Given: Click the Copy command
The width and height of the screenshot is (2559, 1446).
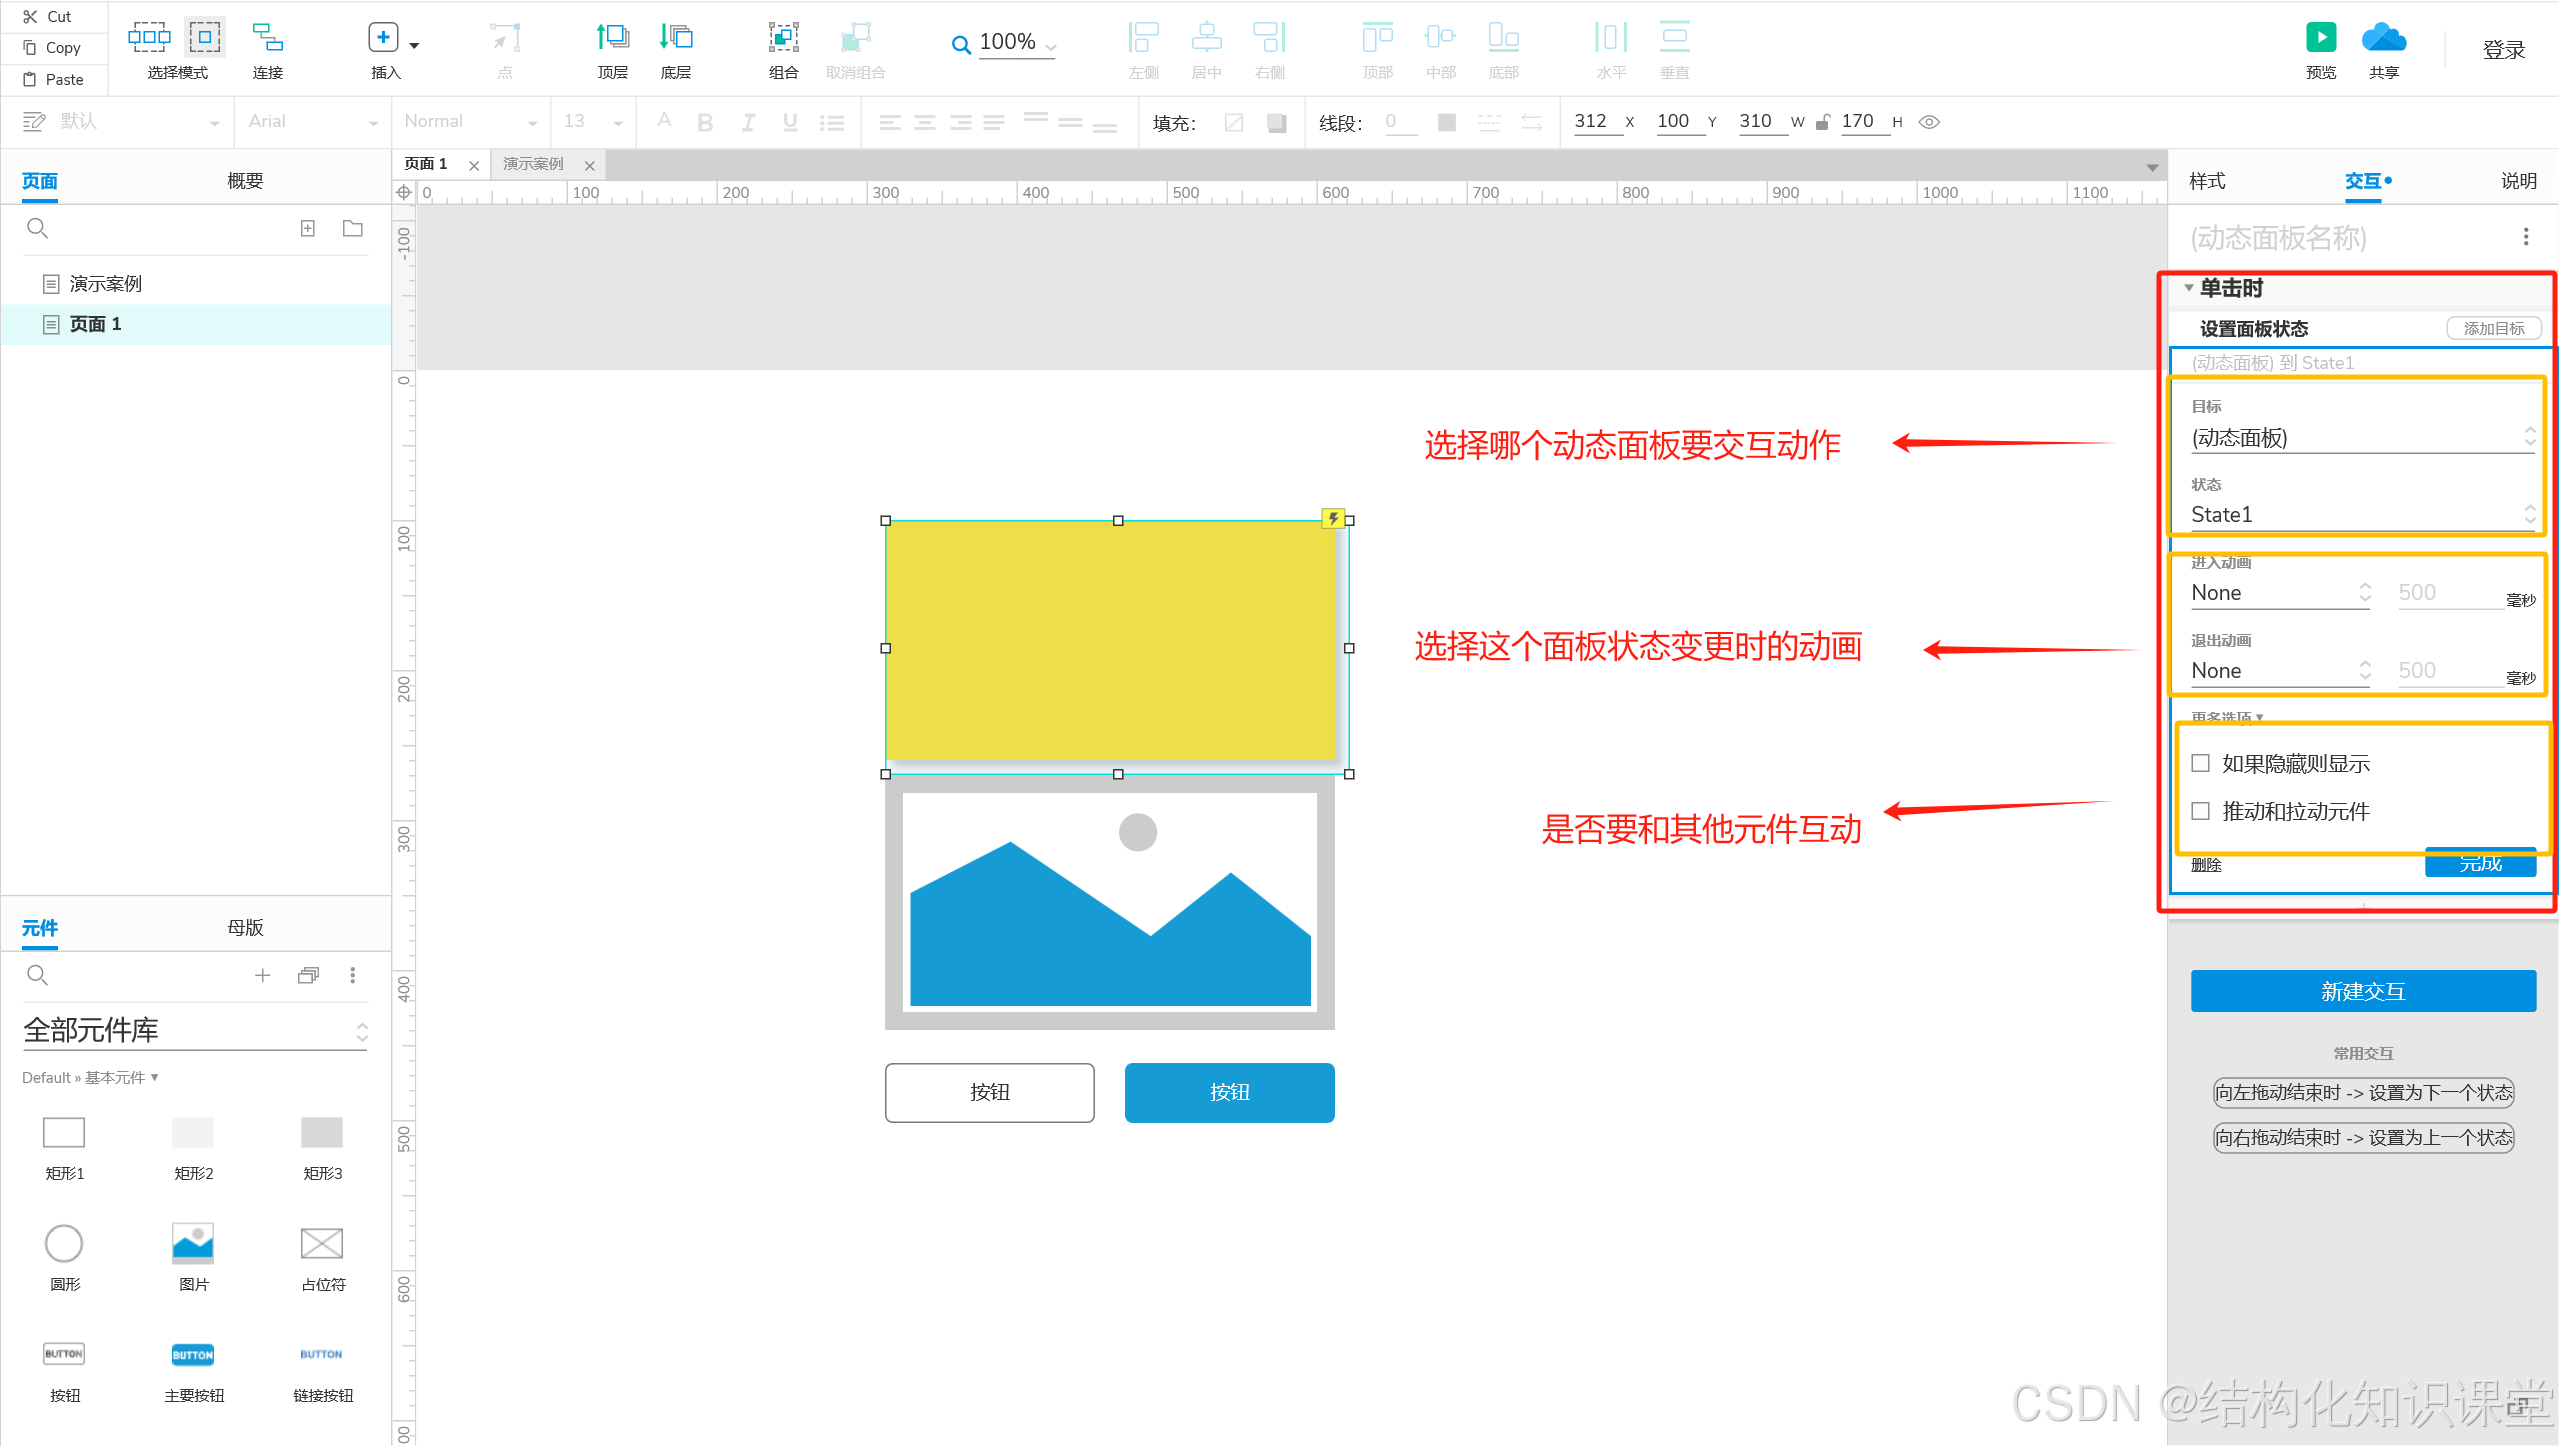Looking at the screenshot, I should tap(52, 47).
